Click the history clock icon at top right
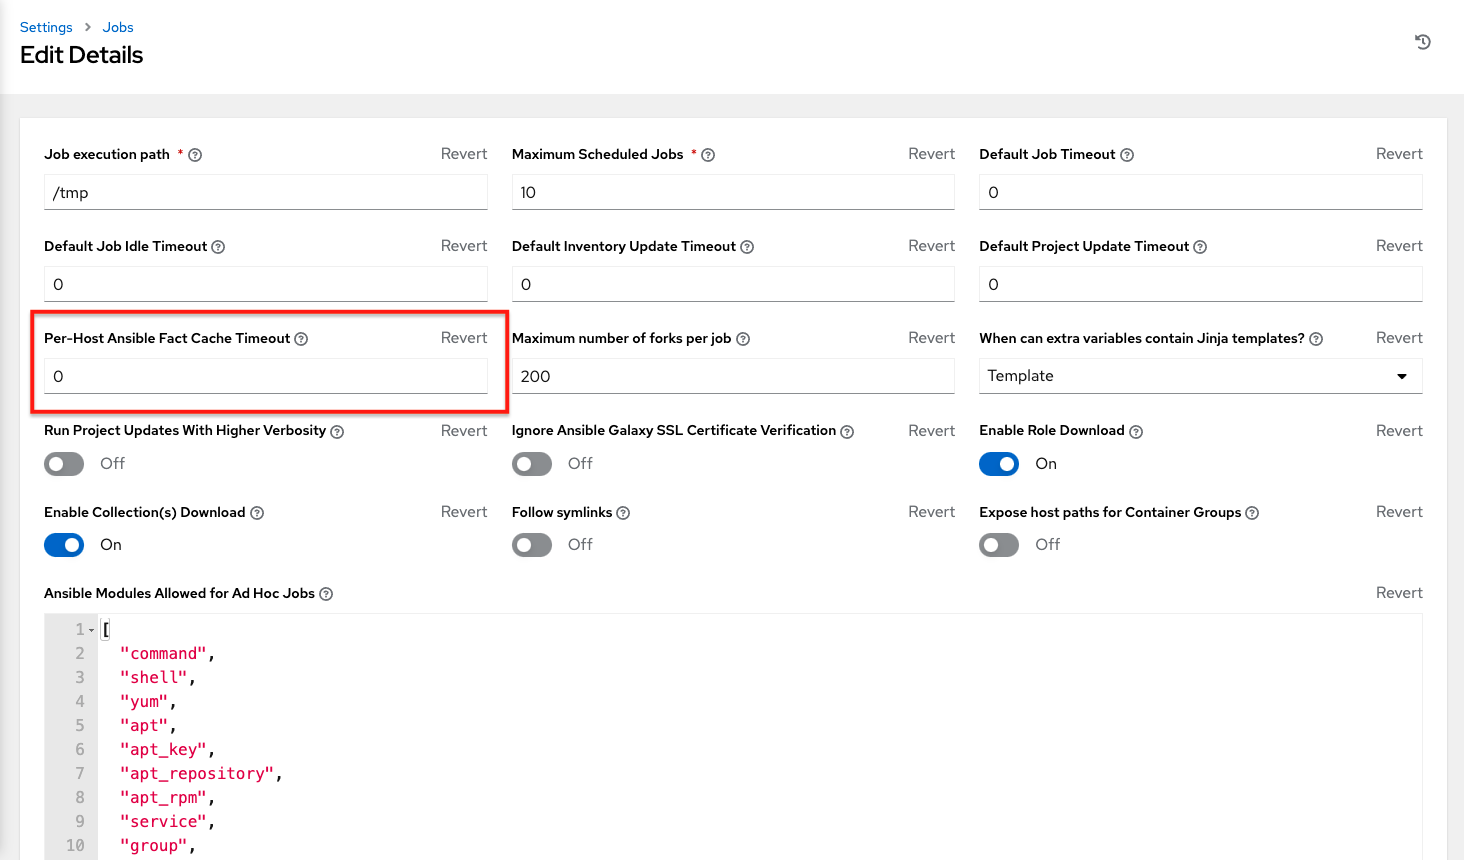The image size is (1464, 860). 1422,42
